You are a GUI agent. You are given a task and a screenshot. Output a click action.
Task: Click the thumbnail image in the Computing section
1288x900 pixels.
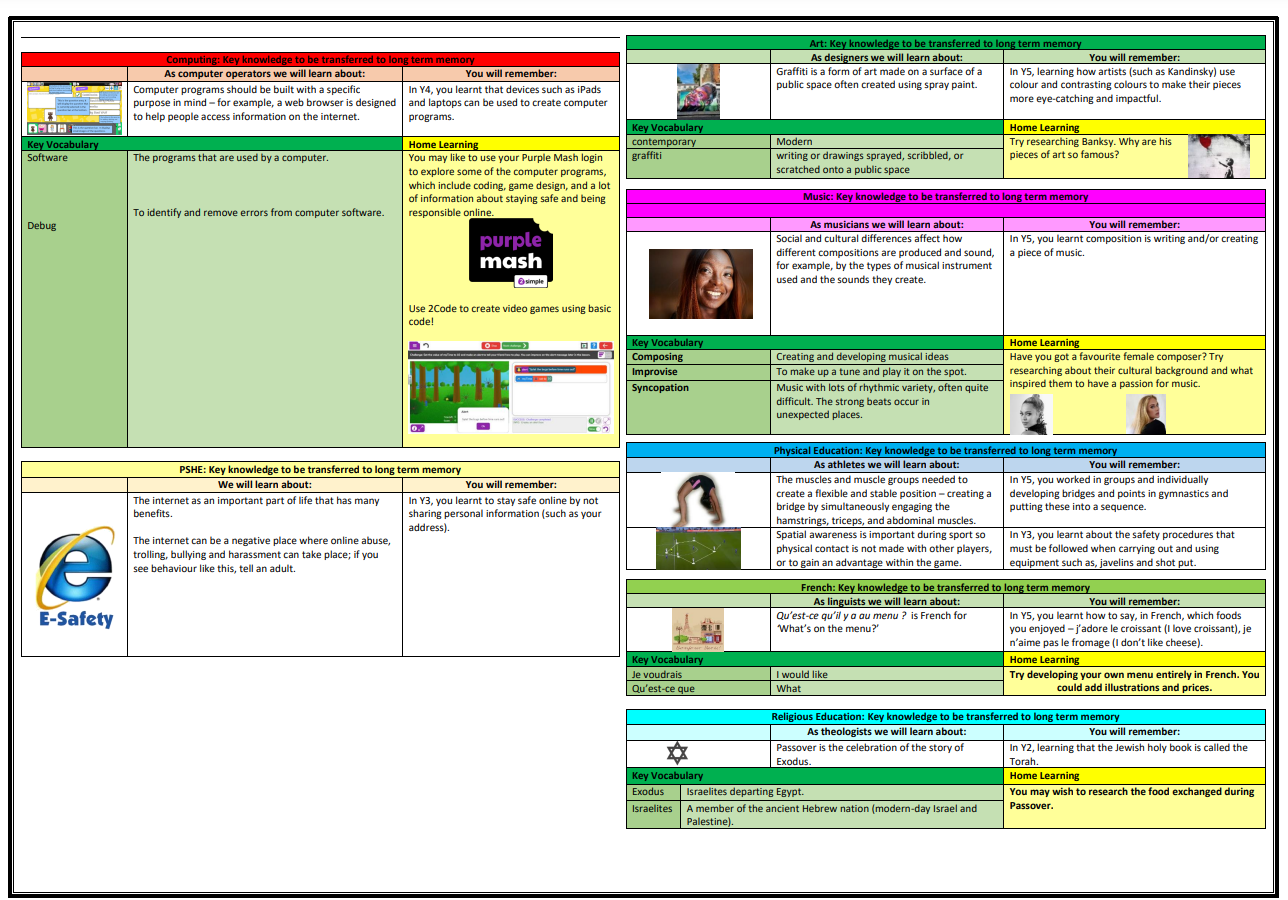[x=74, y=108]
